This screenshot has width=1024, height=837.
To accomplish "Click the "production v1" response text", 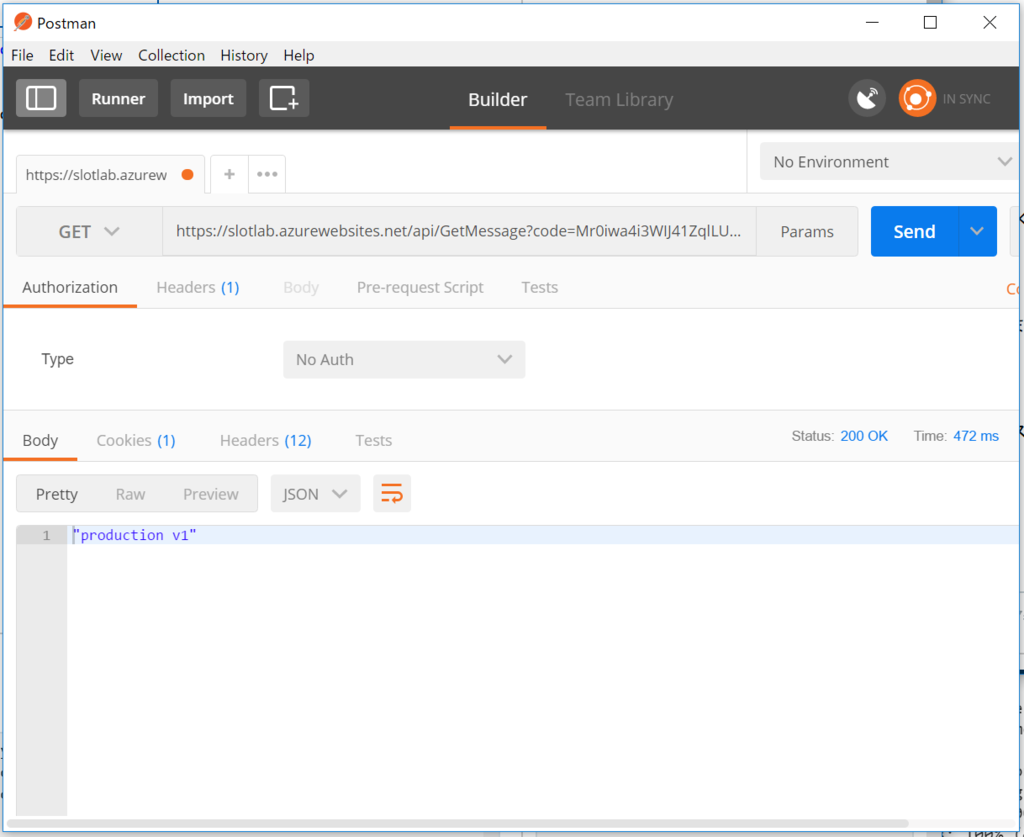I will 135,535.
